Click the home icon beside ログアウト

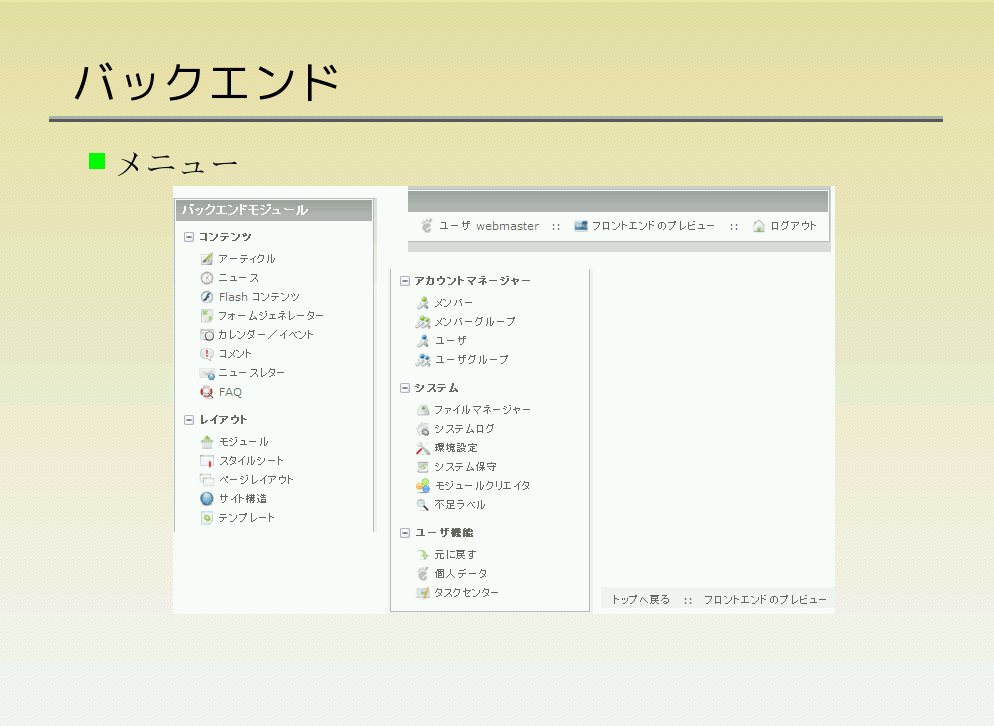(x=759, y=226)
